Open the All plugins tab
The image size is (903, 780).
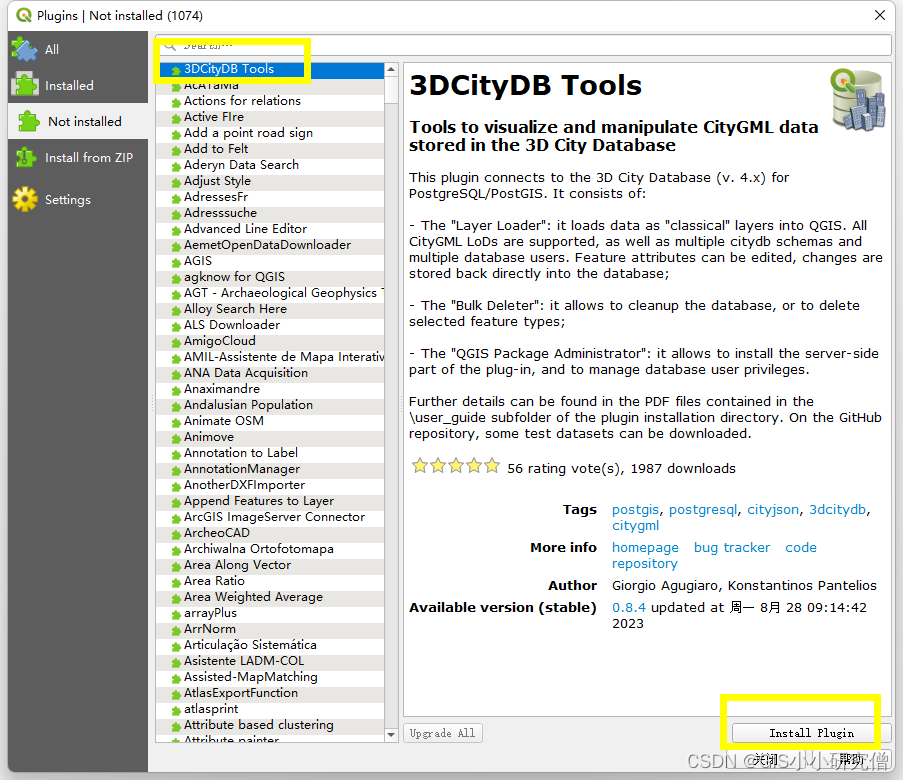point(78,50)
